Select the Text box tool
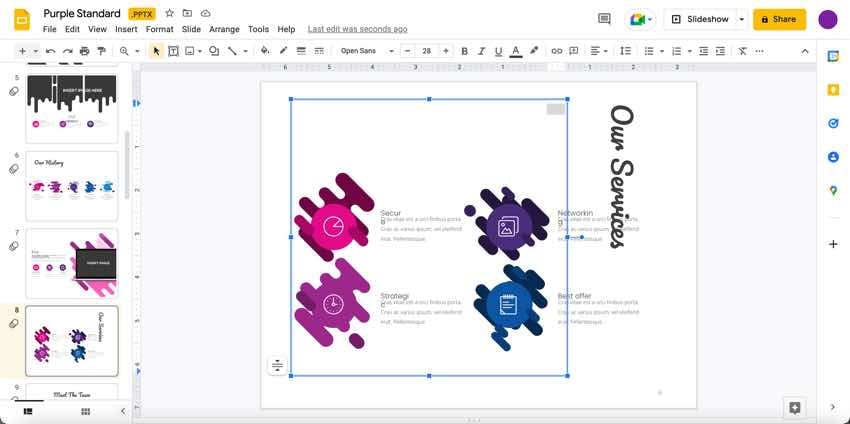850x424 pixels. tap(173, 51)
